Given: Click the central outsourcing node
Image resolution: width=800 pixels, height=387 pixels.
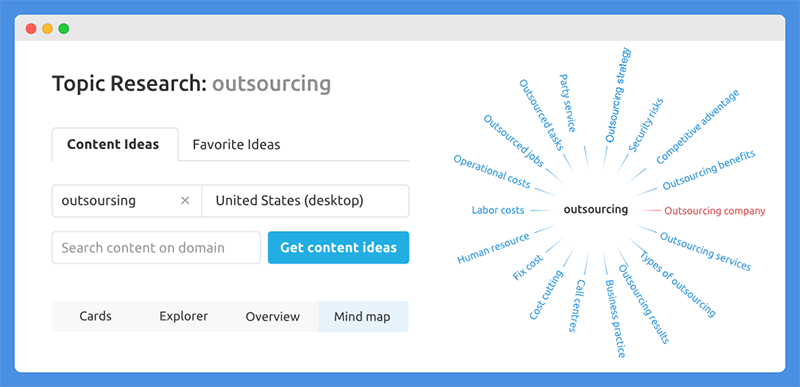Looking at the screenshot, I should [595, 210].
